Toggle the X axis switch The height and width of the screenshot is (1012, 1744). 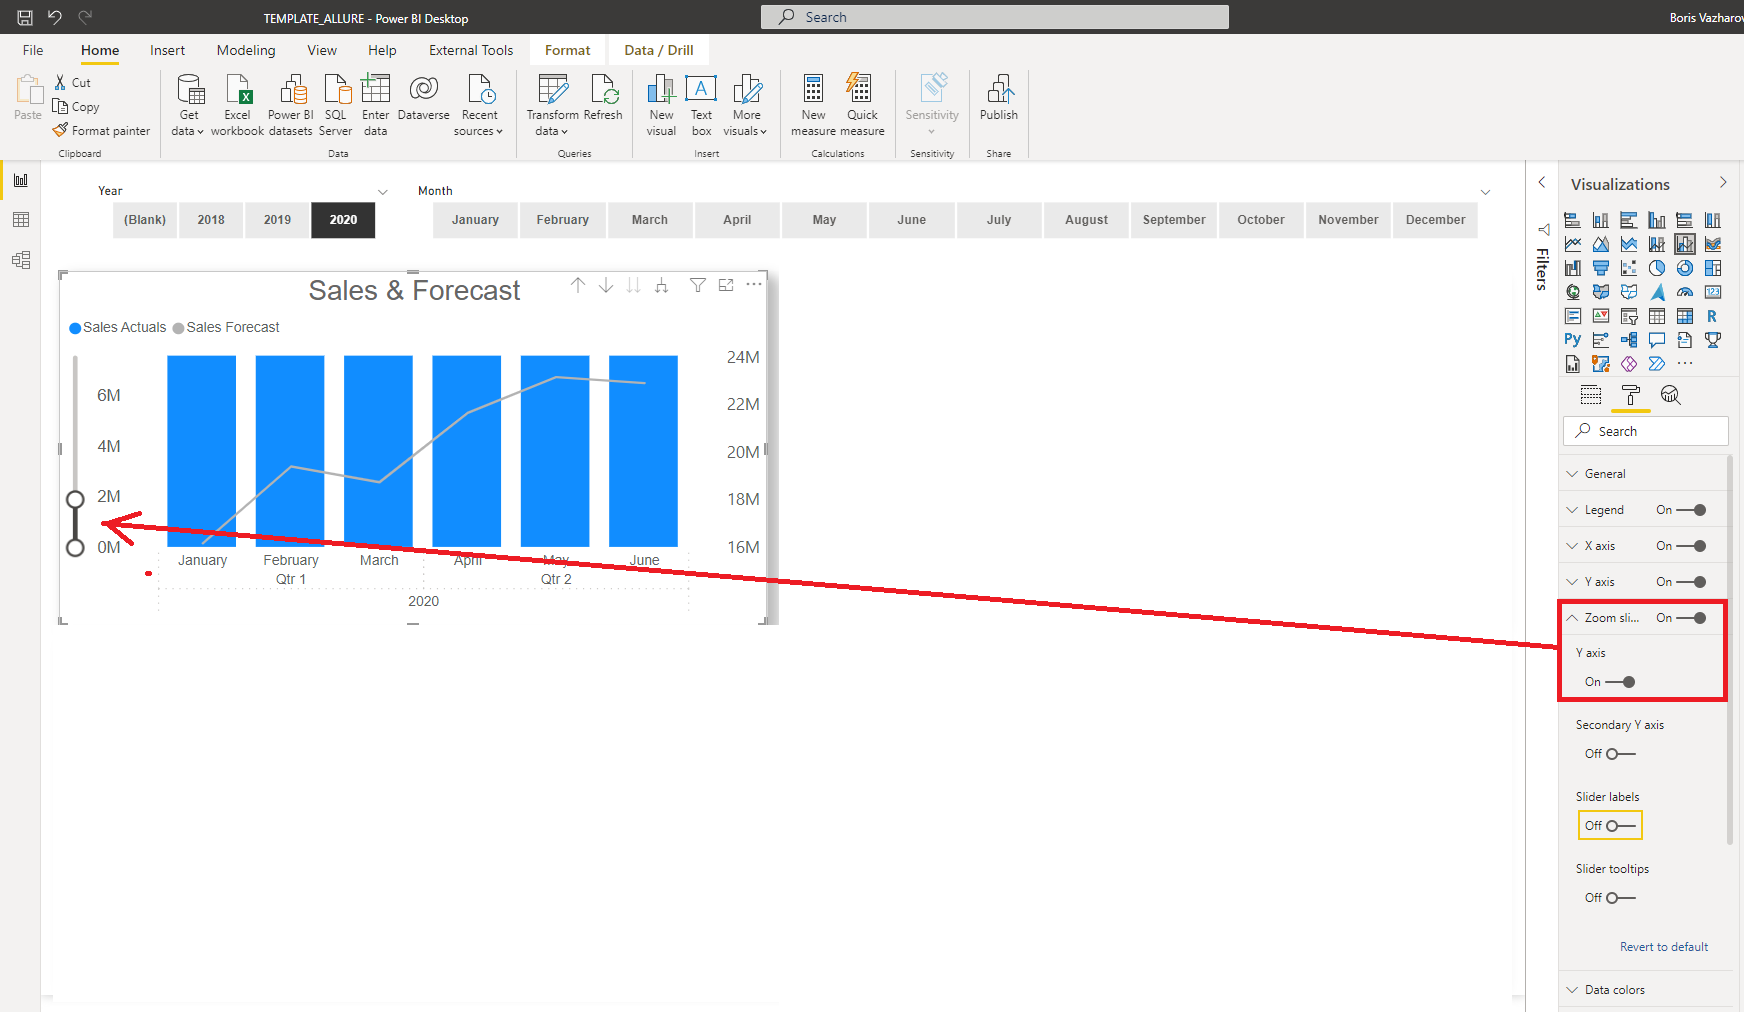[1692, 546]
